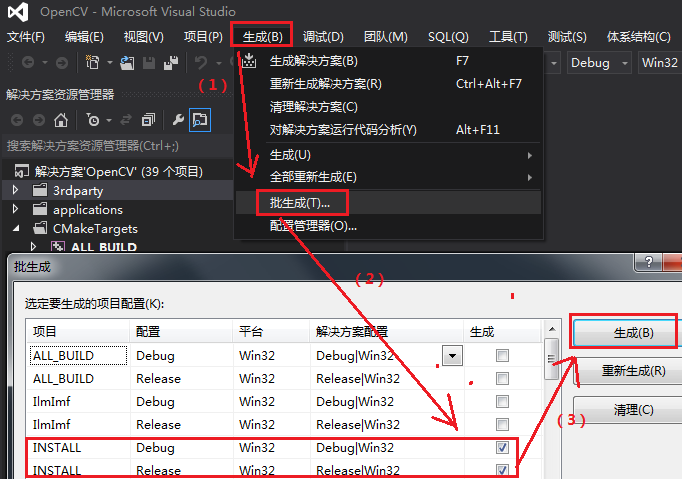This screenshot has width=682, height=479.
Task: Click the Solution Explorer refresh icon
Action: pos(126,120)
